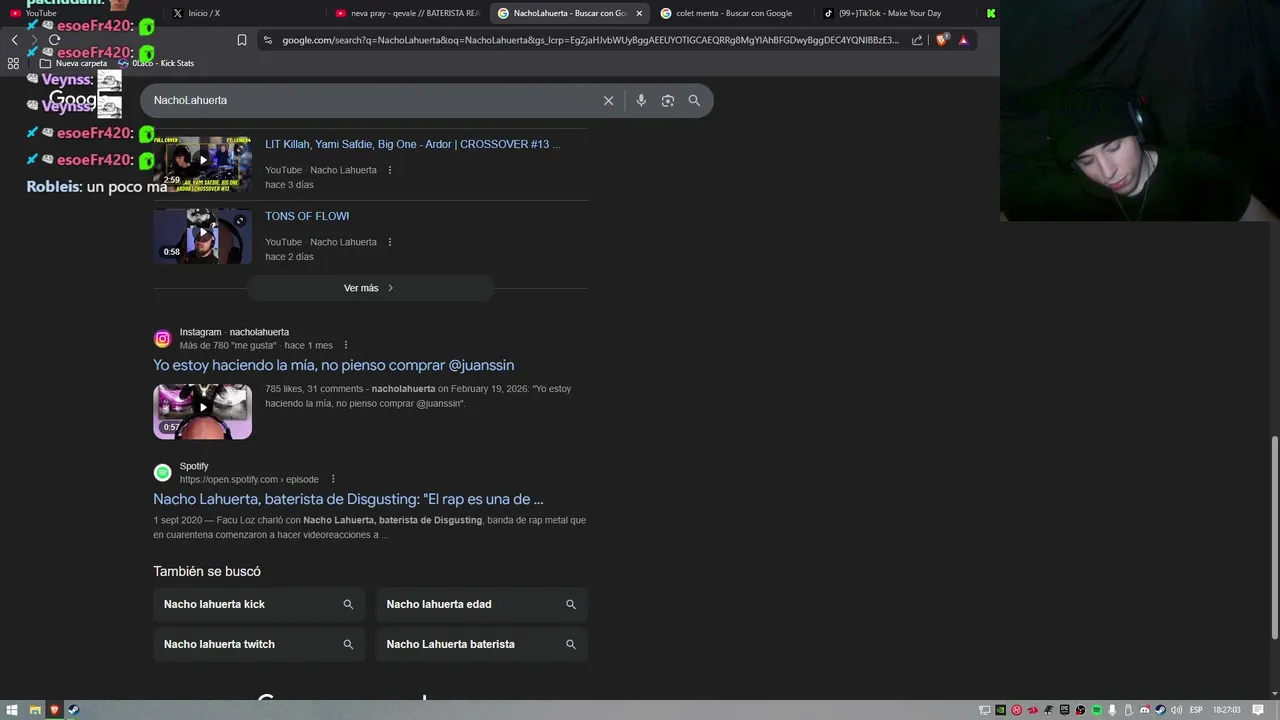Open File Explorer from taskbar
Viewport: 1280px width, 720px height.
click(x=35, y=710)
